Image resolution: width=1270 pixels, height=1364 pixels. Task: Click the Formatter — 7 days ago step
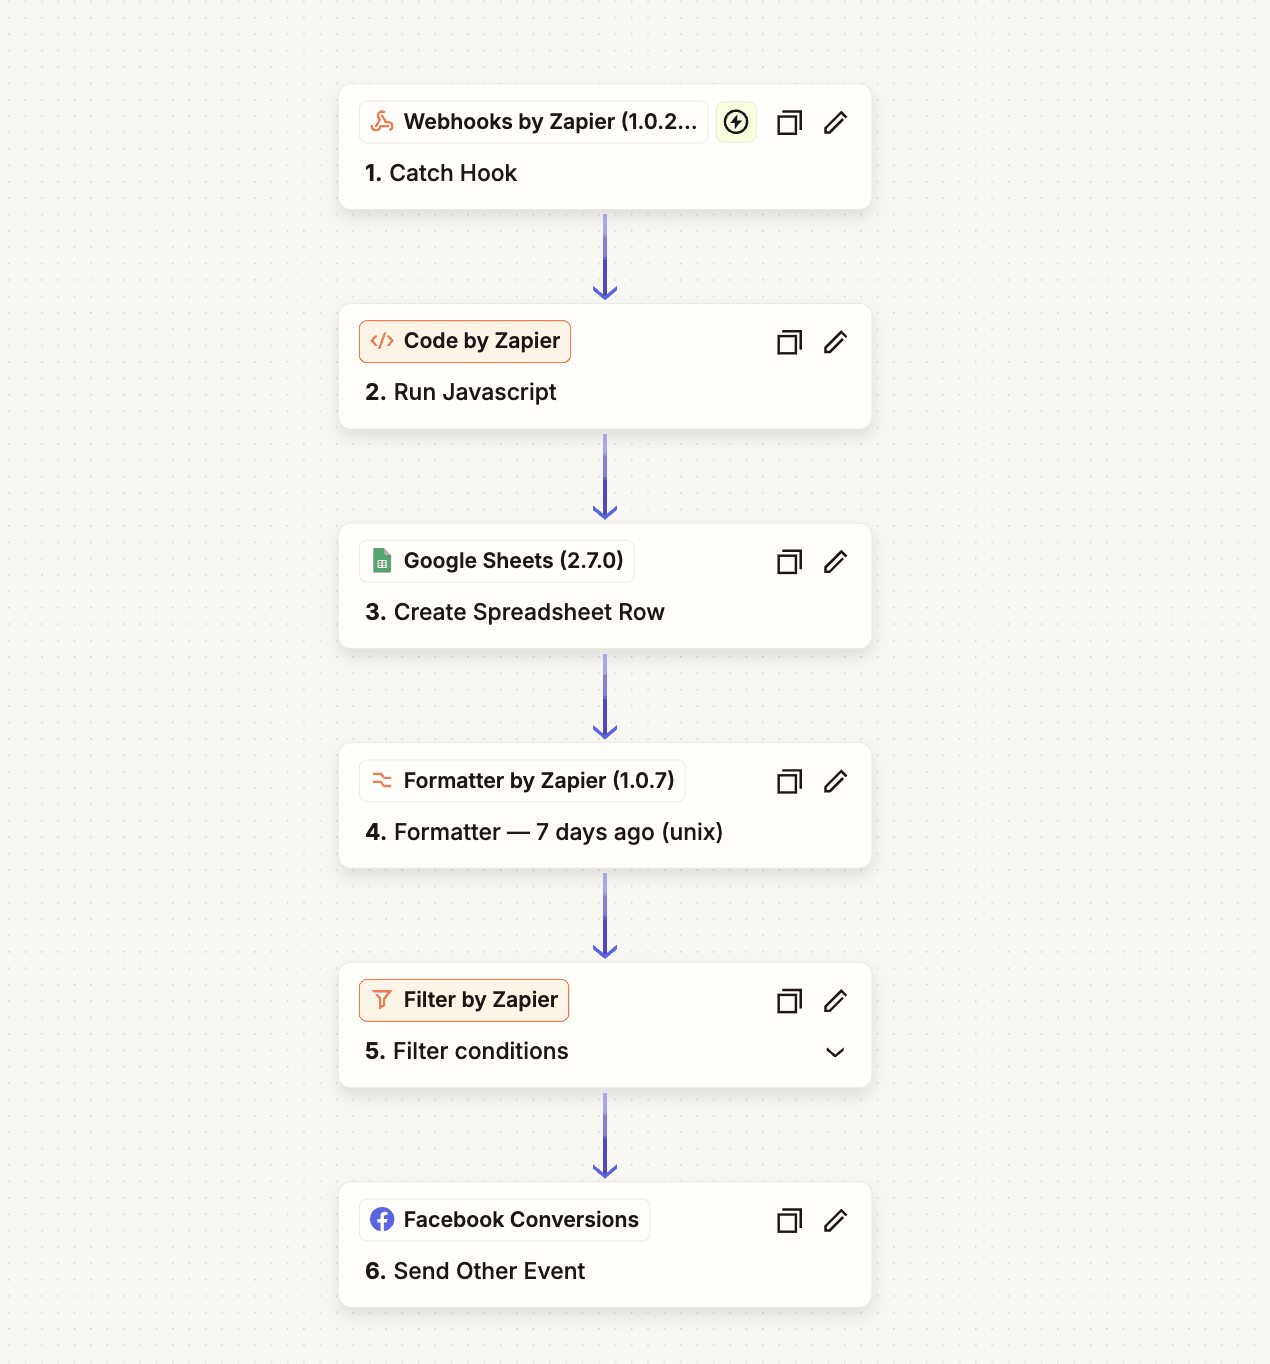tap(557, 831)
